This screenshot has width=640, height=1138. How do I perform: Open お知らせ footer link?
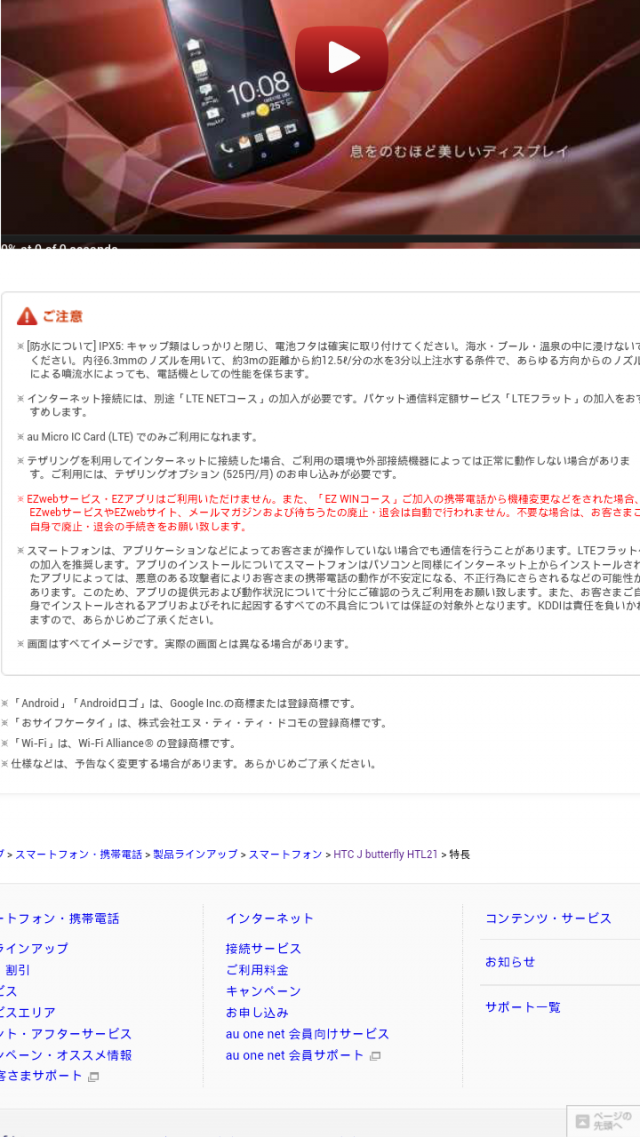point(509,962)
